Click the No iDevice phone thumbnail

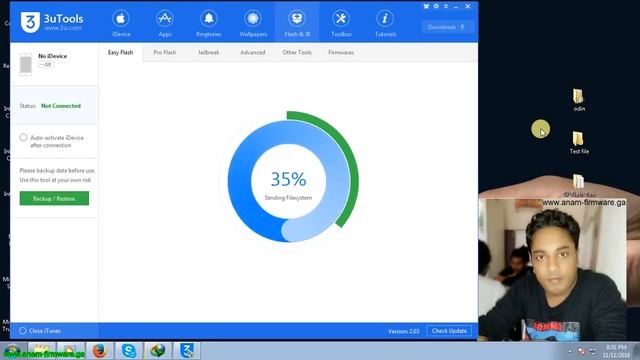(x=26, y=64)
